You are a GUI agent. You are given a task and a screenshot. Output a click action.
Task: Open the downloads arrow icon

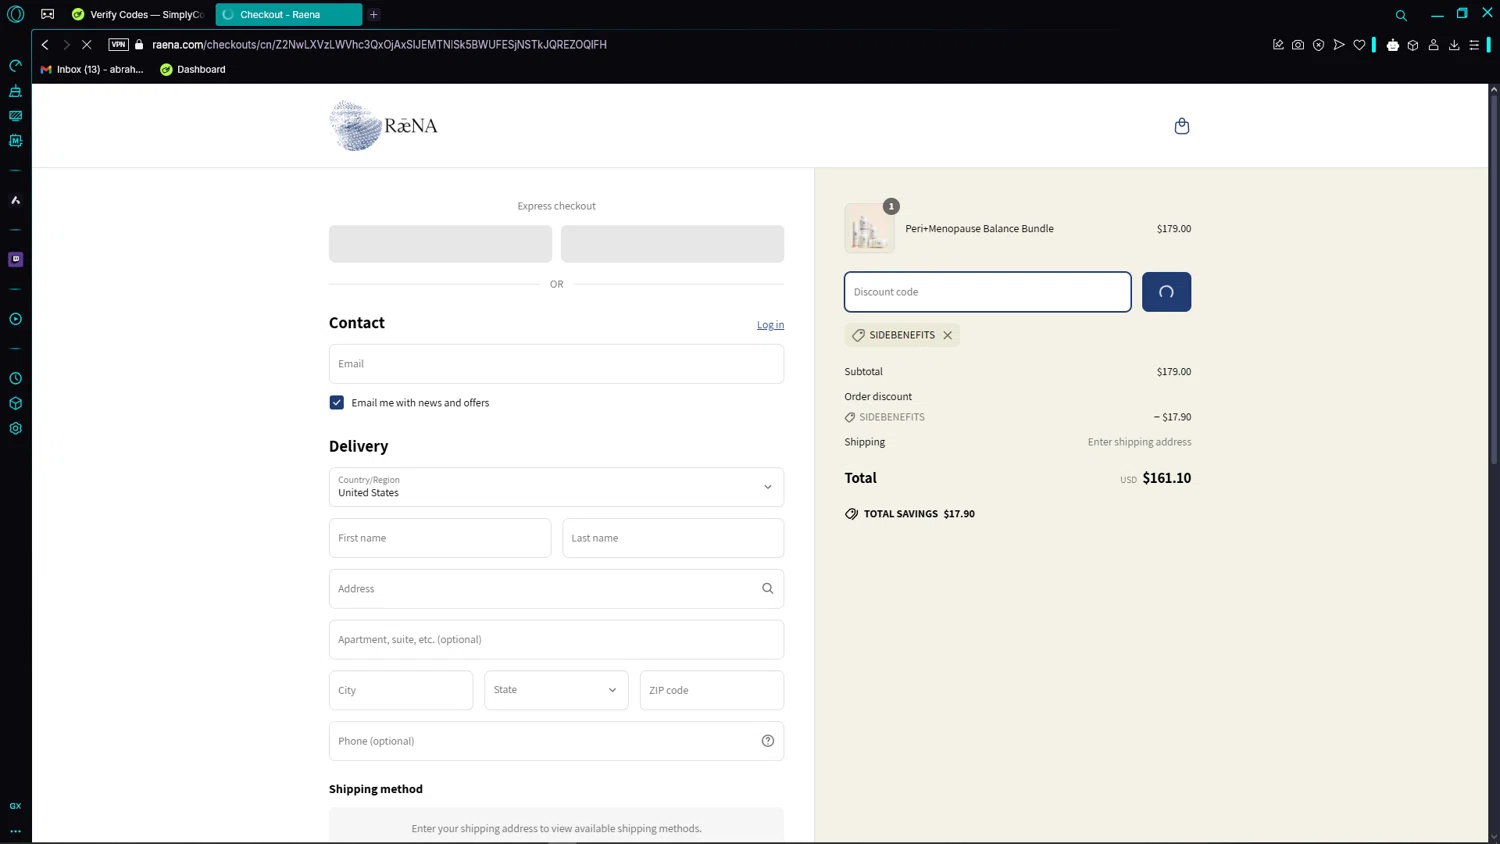[1454, 45]
